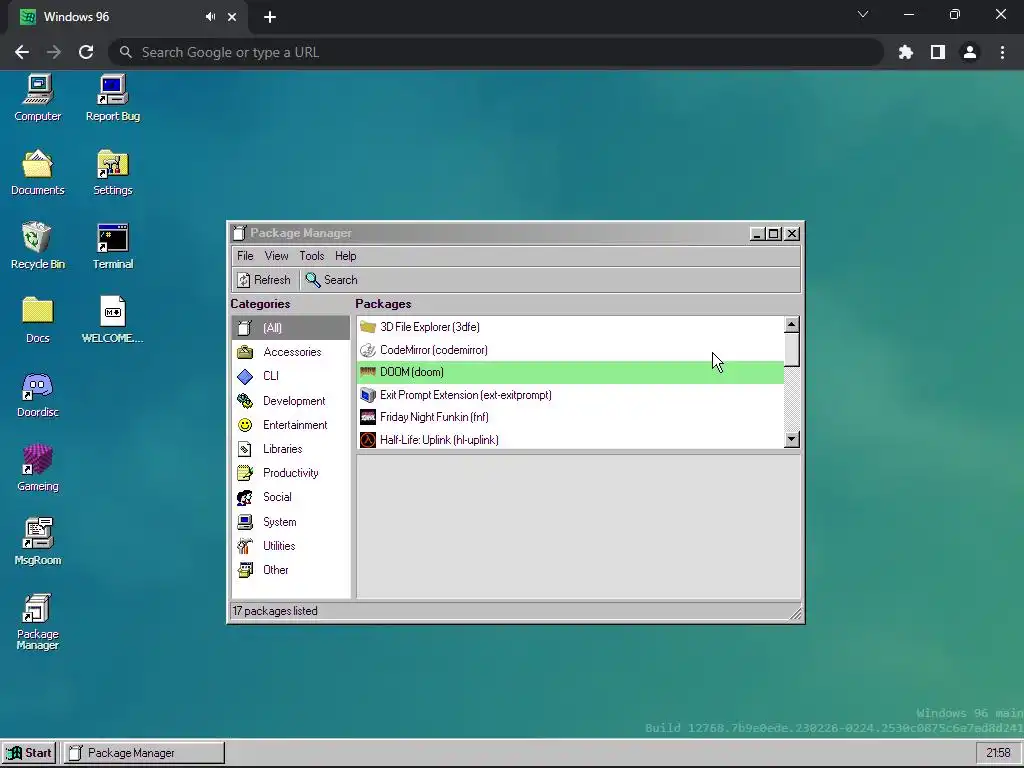Open the tab search dropdown chevron
Viewport: 1024px width, 768px height.
coord(863,14)
